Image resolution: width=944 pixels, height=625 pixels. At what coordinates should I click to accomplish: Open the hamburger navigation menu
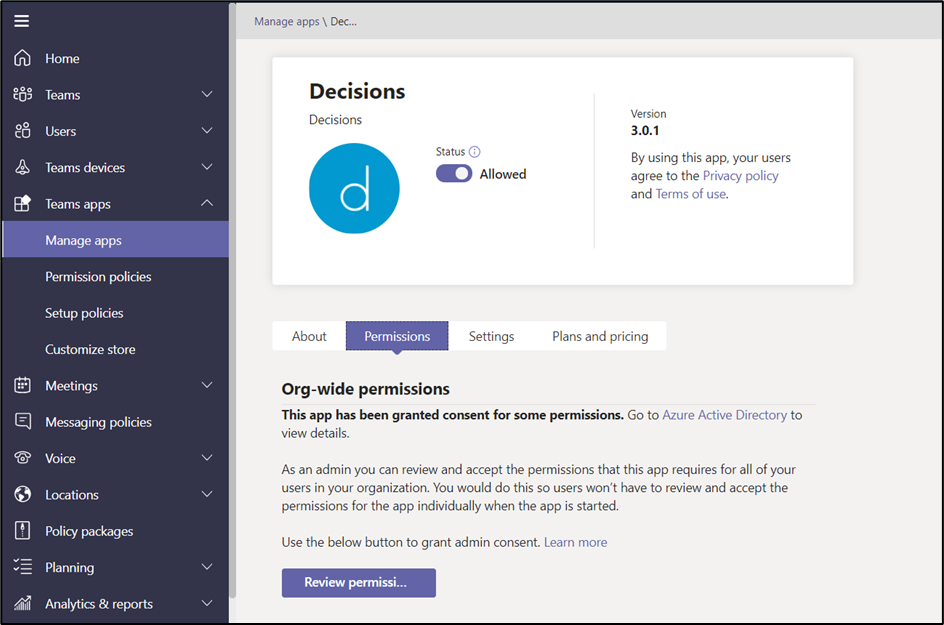pos(22,22)
